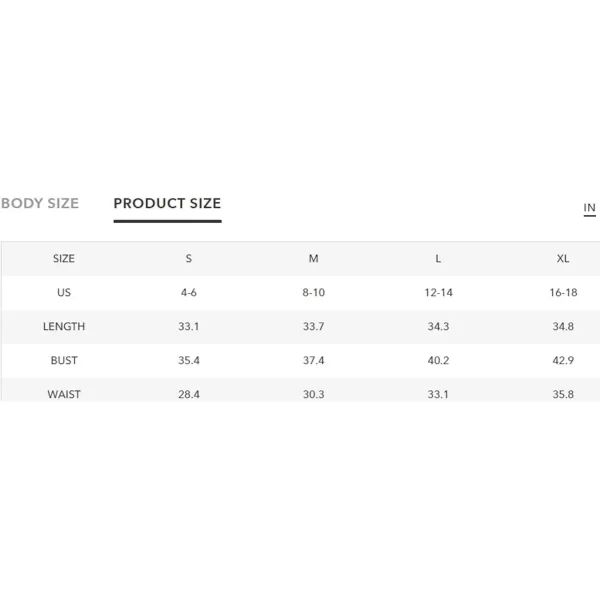This screenshot has width=600, height=600.
Task: Click the 28.4 waist value for S
Action: coord(189,394)
